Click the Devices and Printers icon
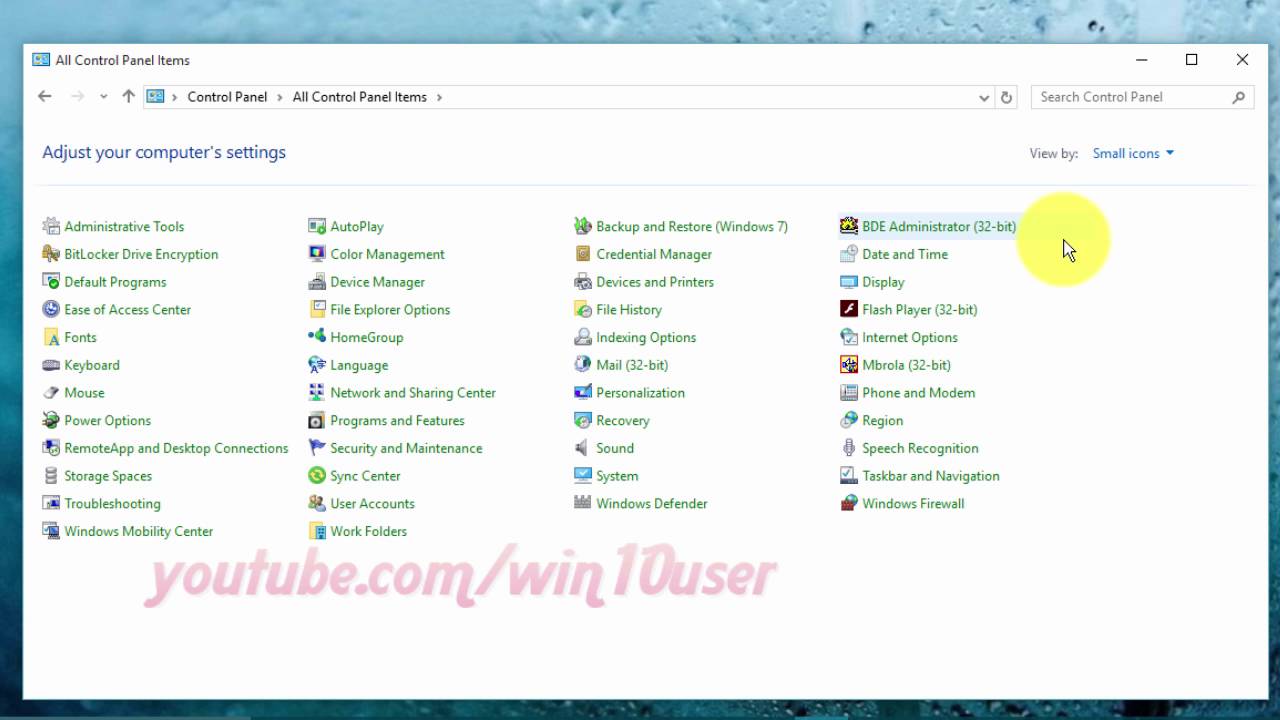The width and height of the screenshot is (1280, 720). coord(583,282)
